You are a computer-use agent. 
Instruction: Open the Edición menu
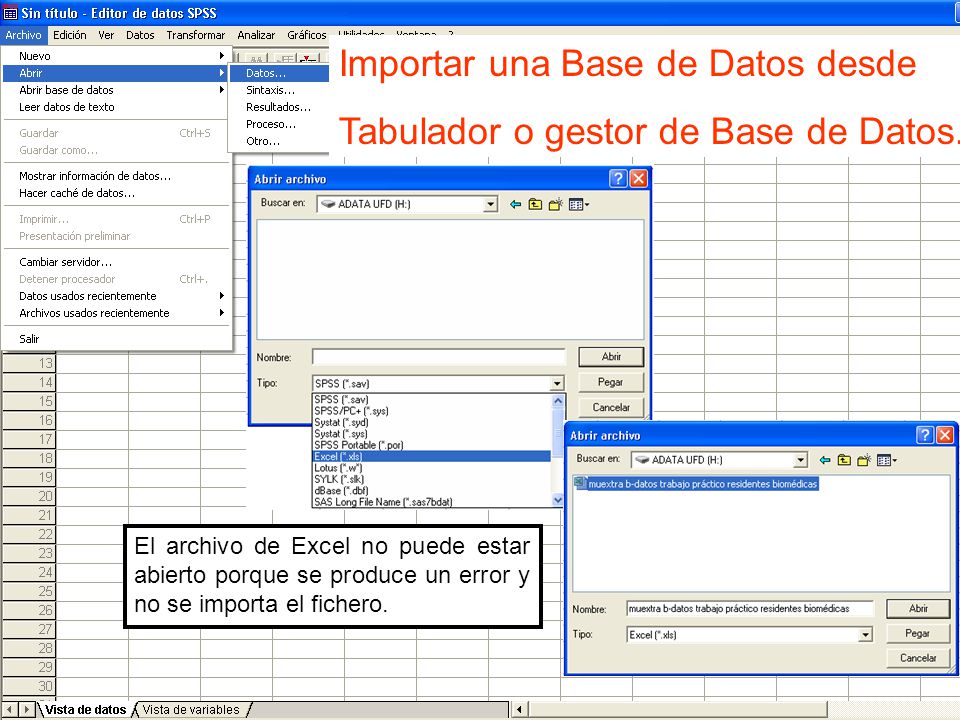(x=69, y=35)
